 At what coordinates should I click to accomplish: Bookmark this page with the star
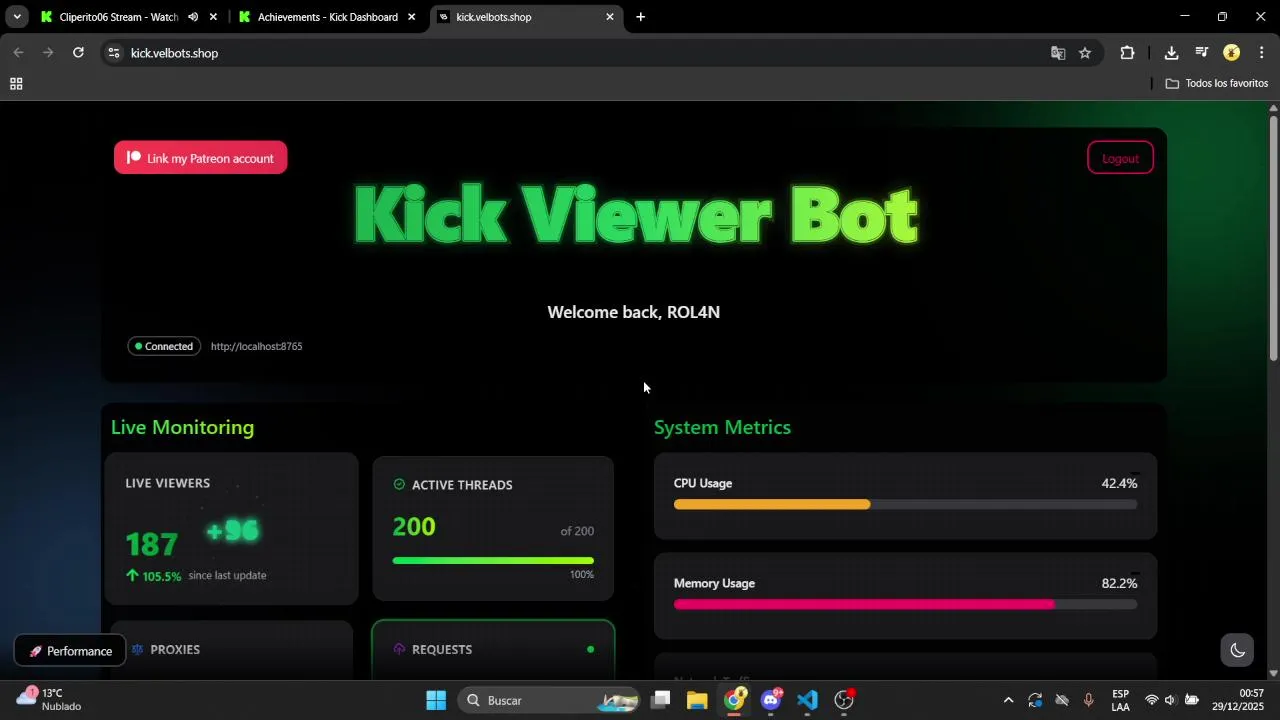pyautogui.click(x=1085, y=53)
